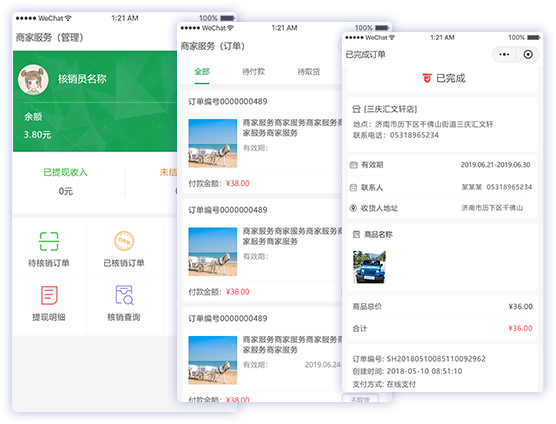The height and width of the screenshot is (424, 556).
Task: Open first order beach product thumbnail
Action: [x=213, y=143]
